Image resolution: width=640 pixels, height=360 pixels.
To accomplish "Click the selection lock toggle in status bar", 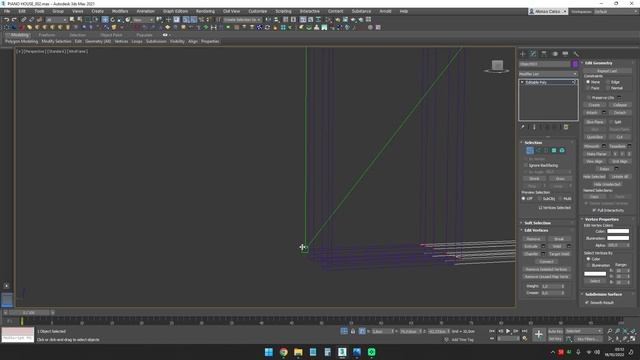I will (353, 331).
